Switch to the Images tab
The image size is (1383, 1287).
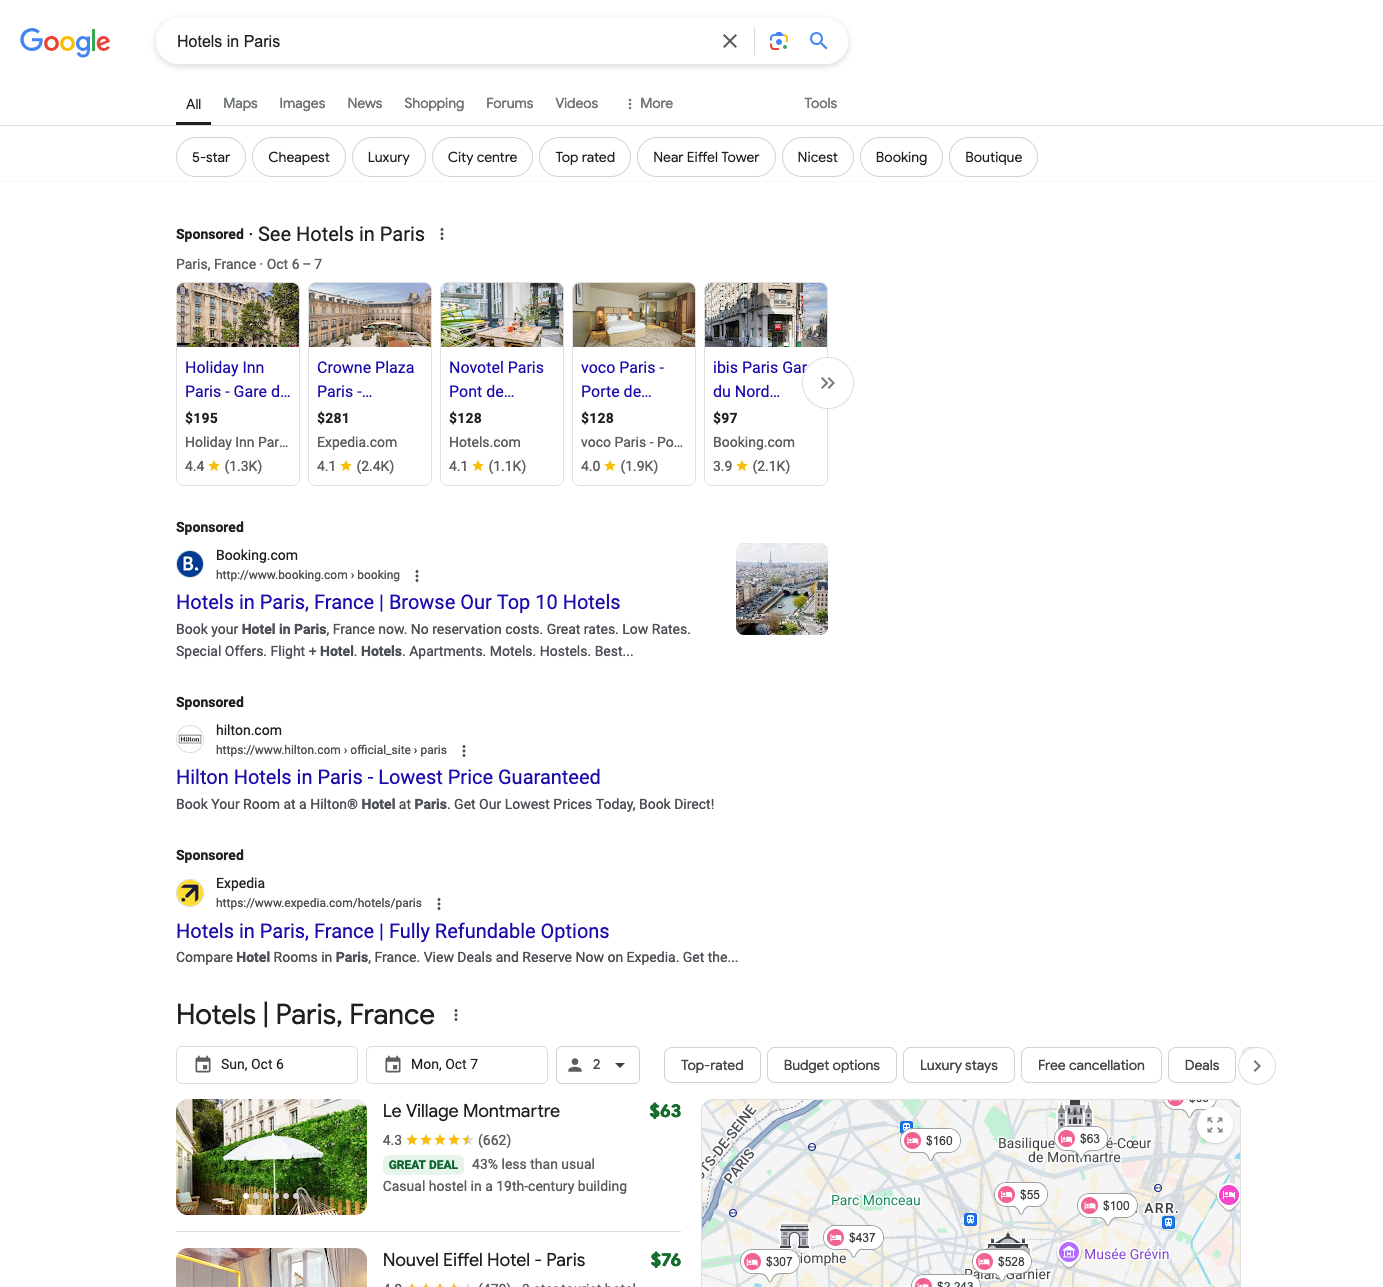coord(302,103)
